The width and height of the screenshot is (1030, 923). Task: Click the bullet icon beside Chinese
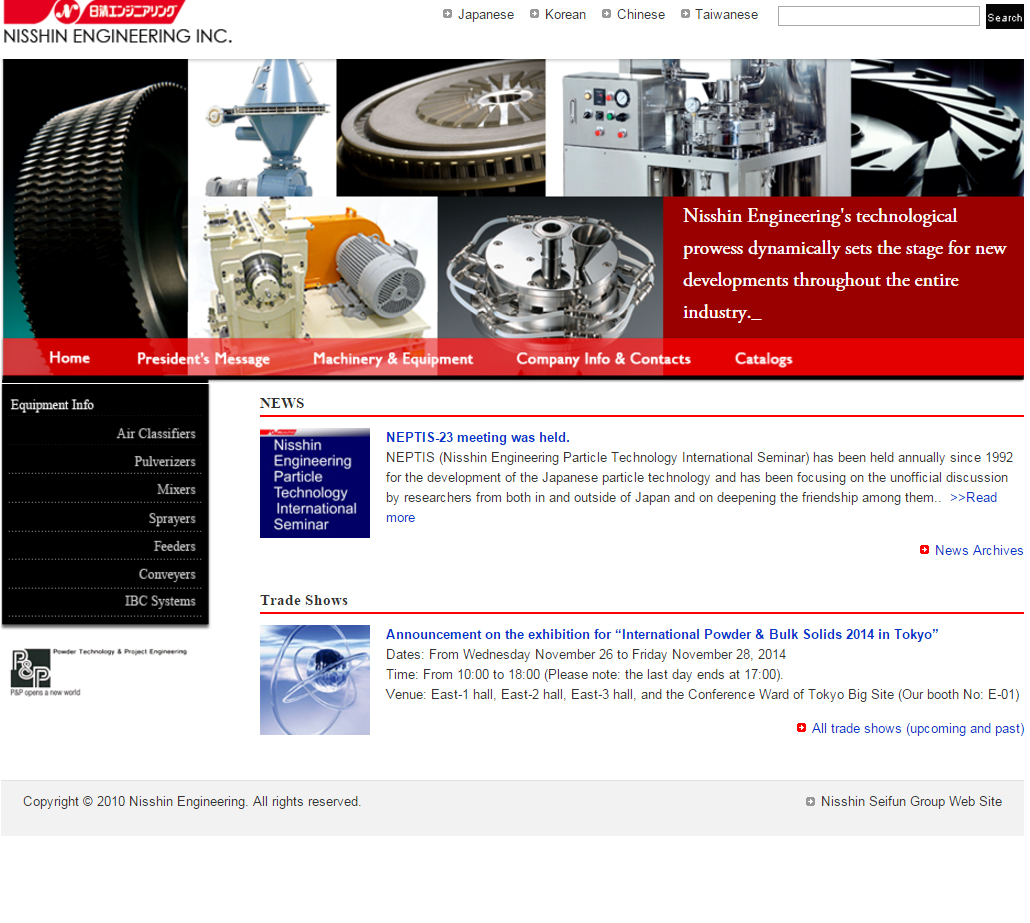click(606, 14)
